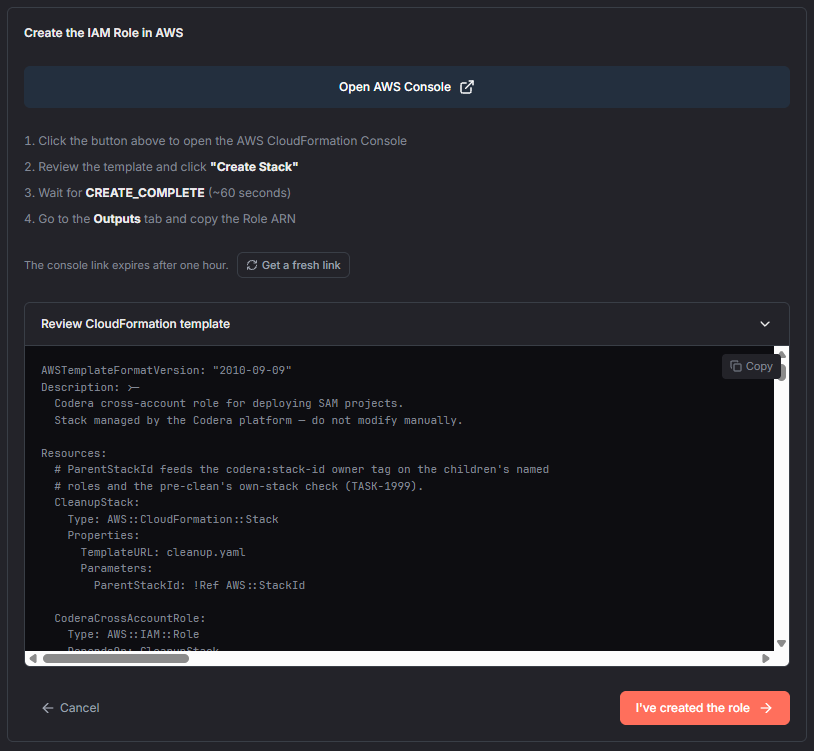This screenshot has width=814, height=751.
Task: Confirm with I've created the role
Action: (704, 708)
